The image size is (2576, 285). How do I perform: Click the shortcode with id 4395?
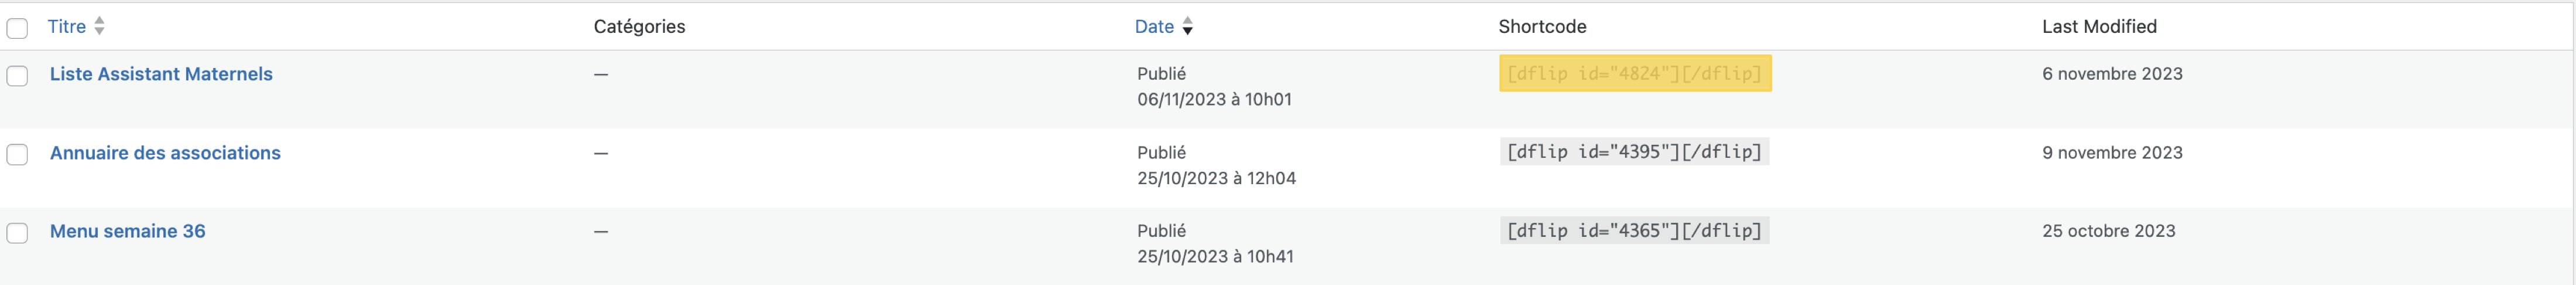click(x=1634, y=152)
